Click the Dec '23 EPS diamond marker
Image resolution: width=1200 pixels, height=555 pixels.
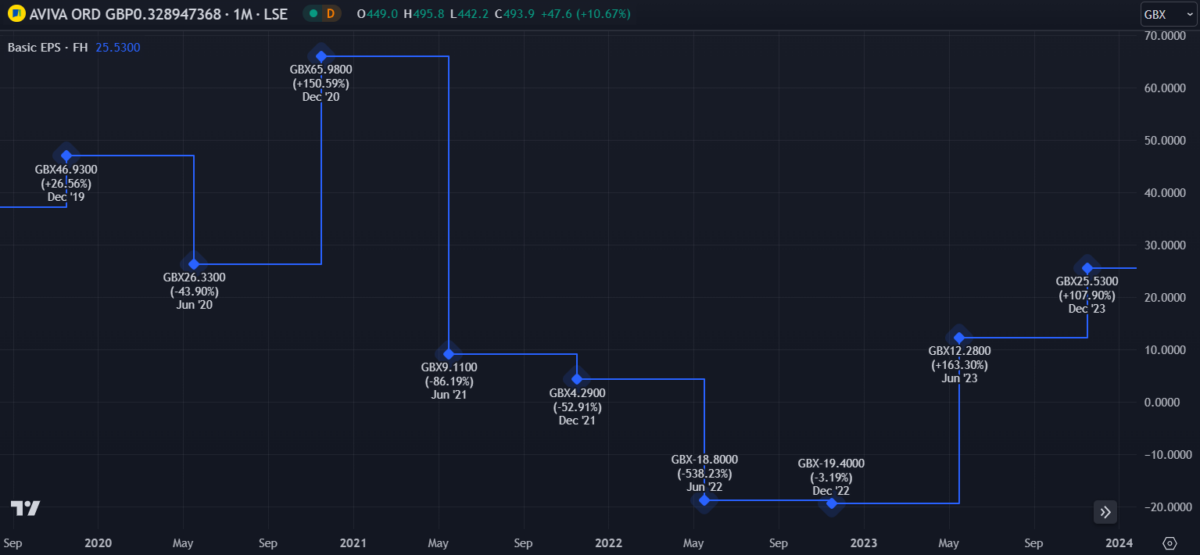coord(1087,268)
